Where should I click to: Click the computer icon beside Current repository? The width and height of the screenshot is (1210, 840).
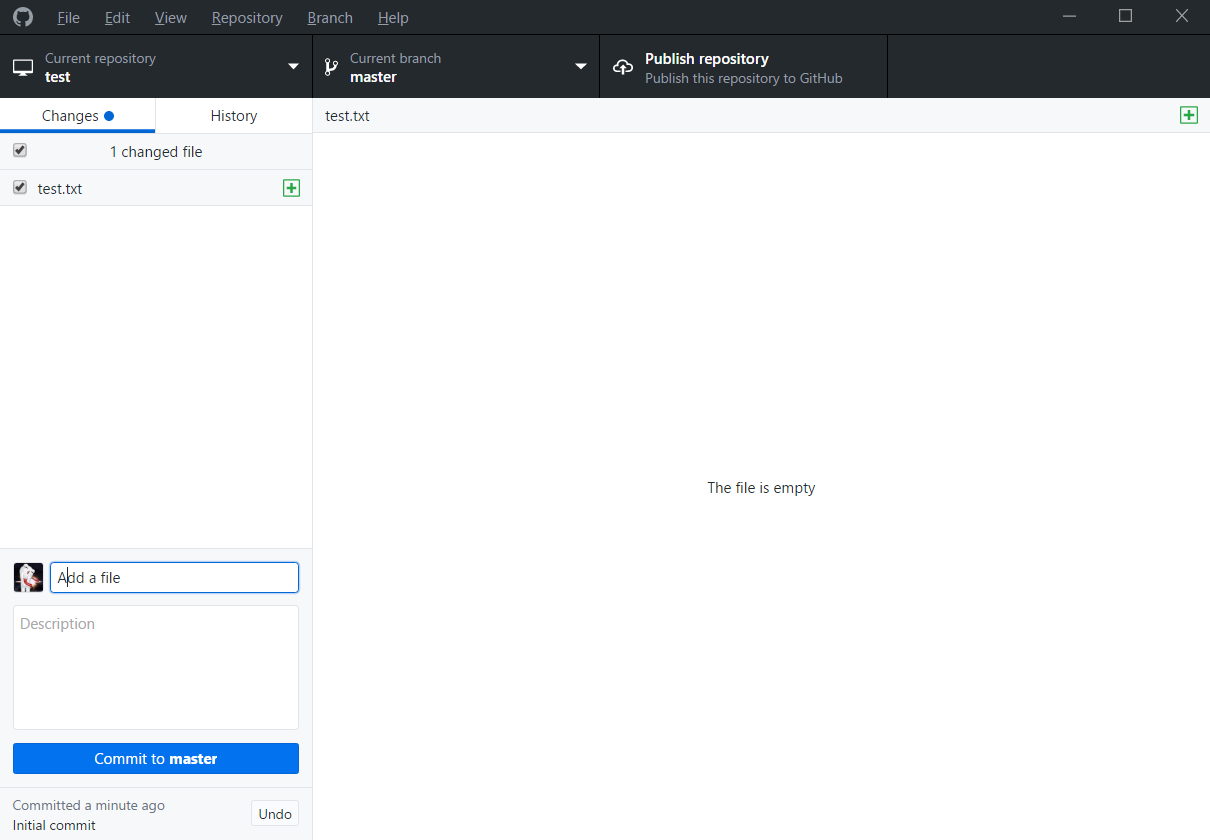[x=22, y=68]
